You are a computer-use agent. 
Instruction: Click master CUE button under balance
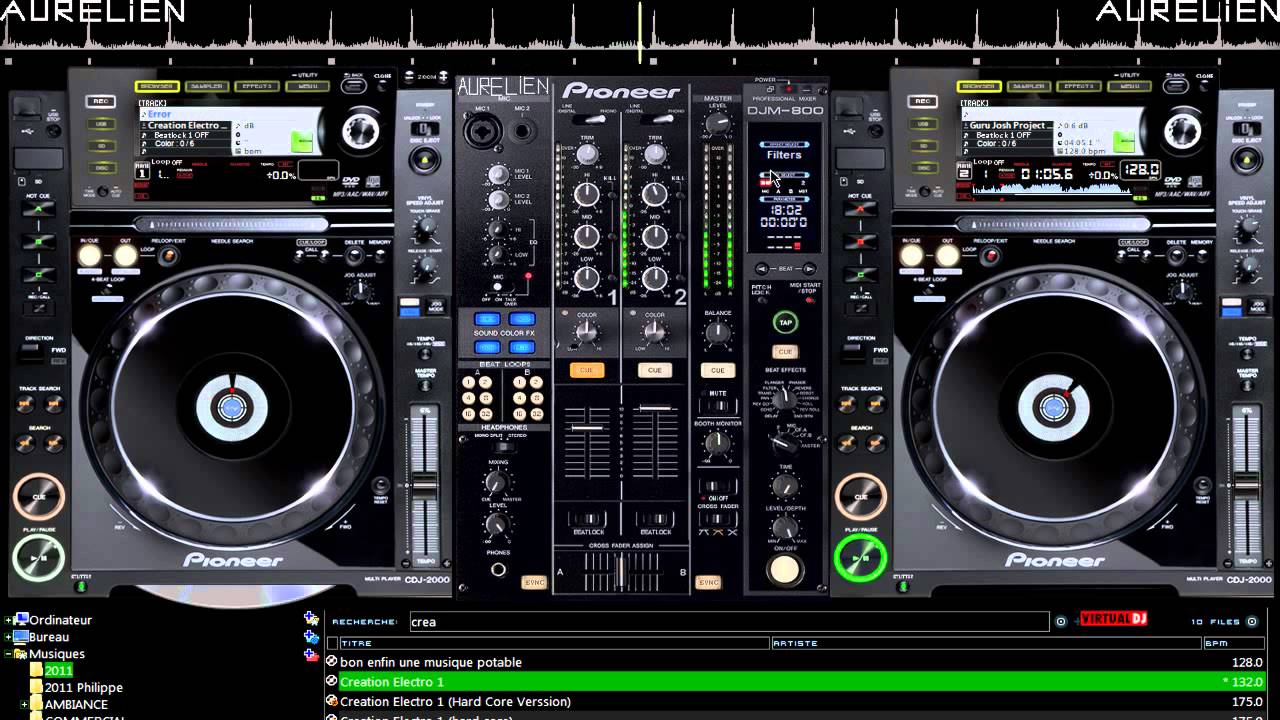(x=717, y=370)
